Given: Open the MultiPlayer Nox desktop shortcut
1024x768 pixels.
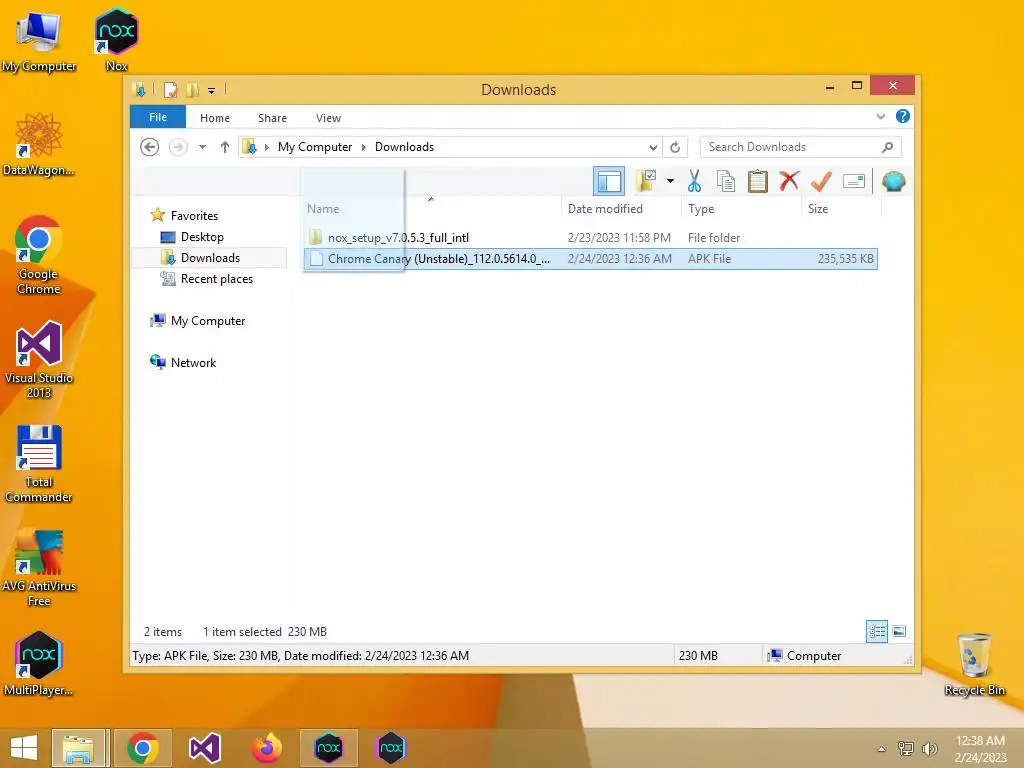Looking at the screenshot, I should pos(39,664).
